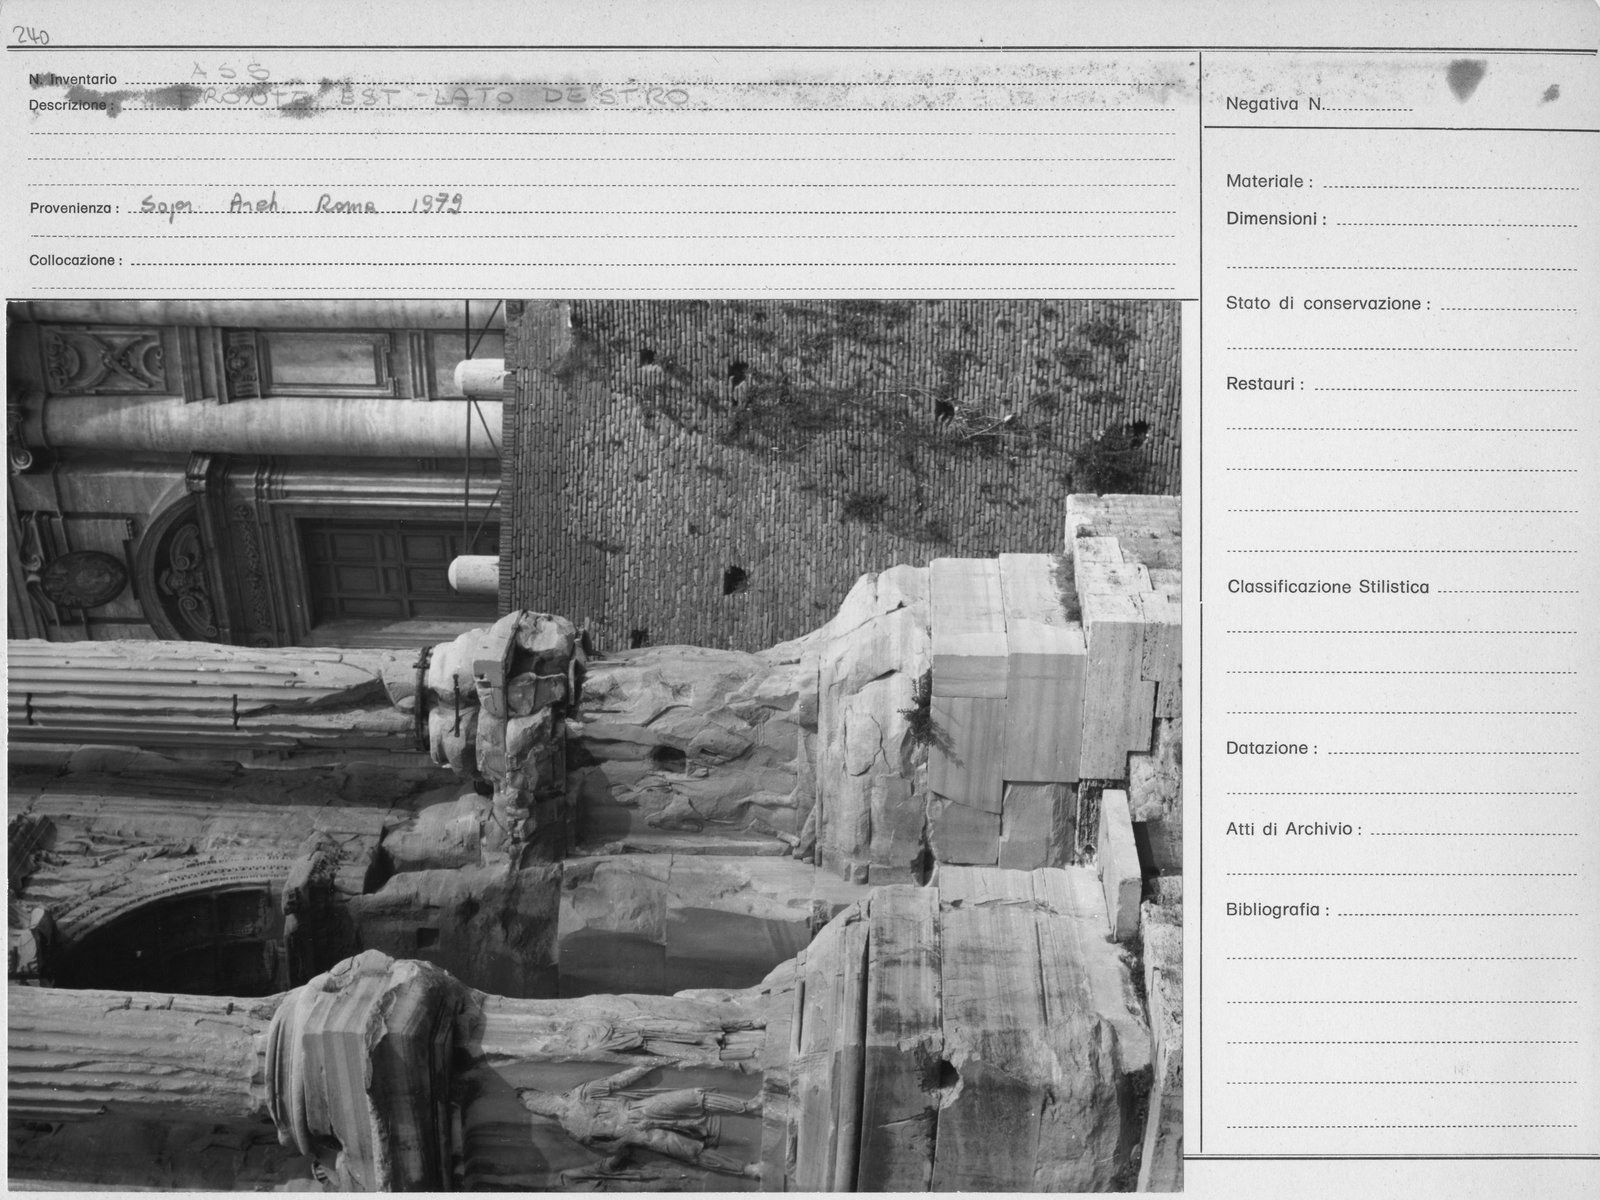The image size is (1600, 1200).
Task: Click the 'Materiale :' label
Action: (1269, 182)
